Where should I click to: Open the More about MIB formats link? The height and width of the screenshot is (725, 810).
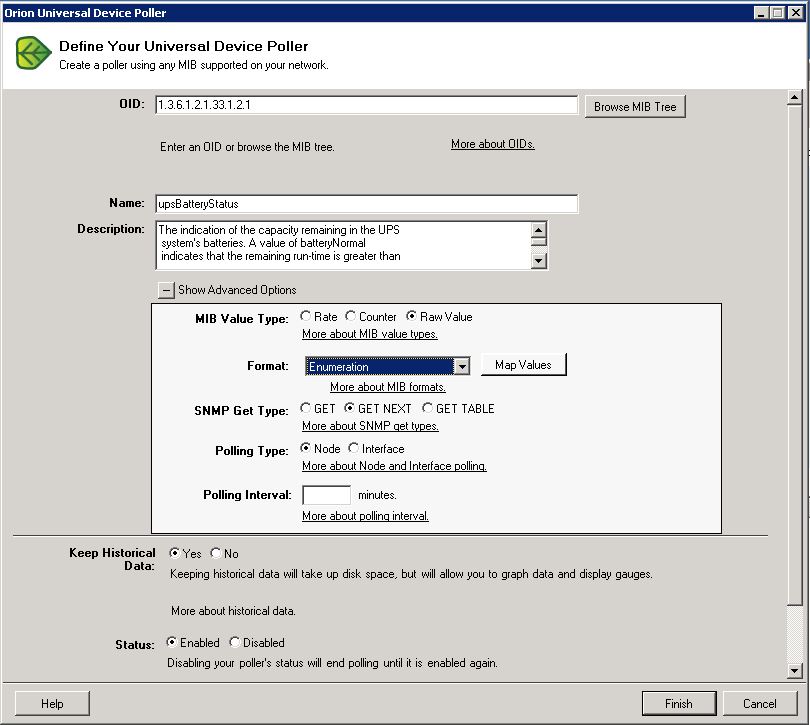coord(388,387)
